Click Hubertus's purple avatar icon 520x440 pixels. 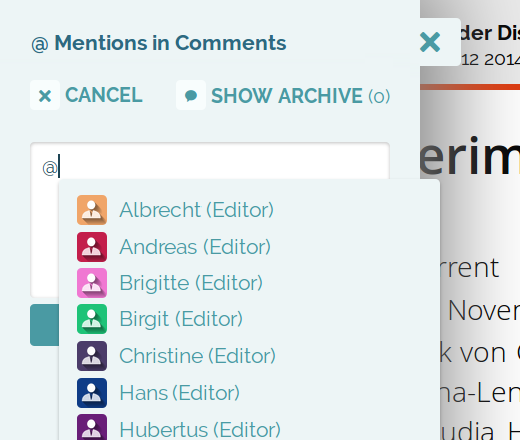point(92,427)
